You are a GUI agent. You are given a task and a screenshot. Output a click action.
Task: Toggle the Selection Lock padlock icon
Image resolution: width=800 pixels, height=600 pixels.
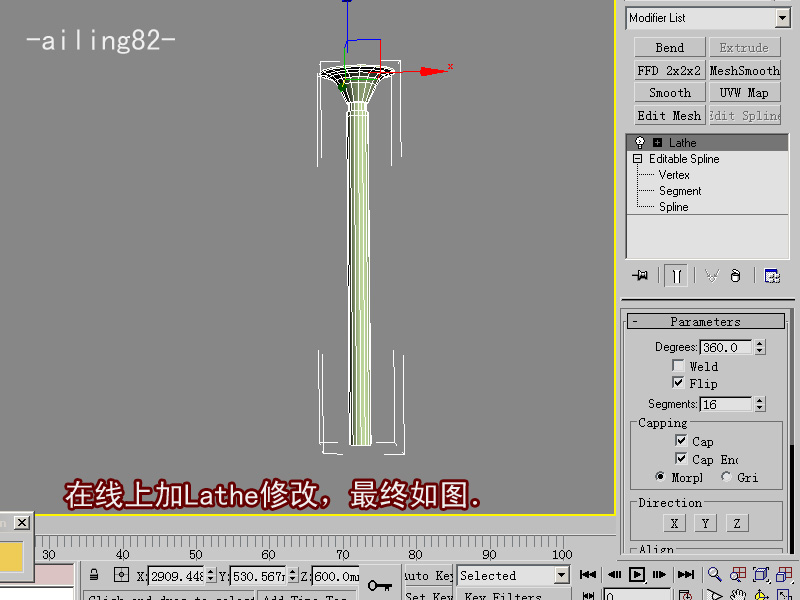(x=94, y=576)
